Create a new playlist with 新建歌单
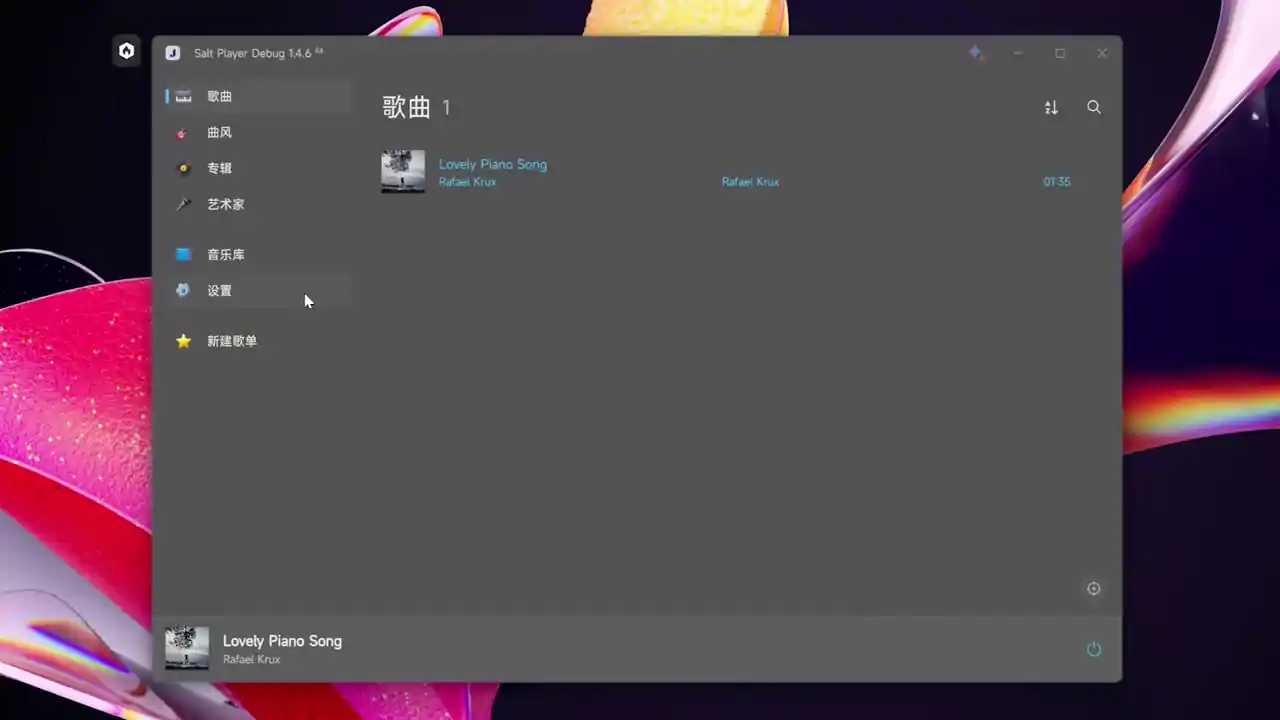Image resolution: width=1280 pixels, height=720 pixels. click(258, 341)
